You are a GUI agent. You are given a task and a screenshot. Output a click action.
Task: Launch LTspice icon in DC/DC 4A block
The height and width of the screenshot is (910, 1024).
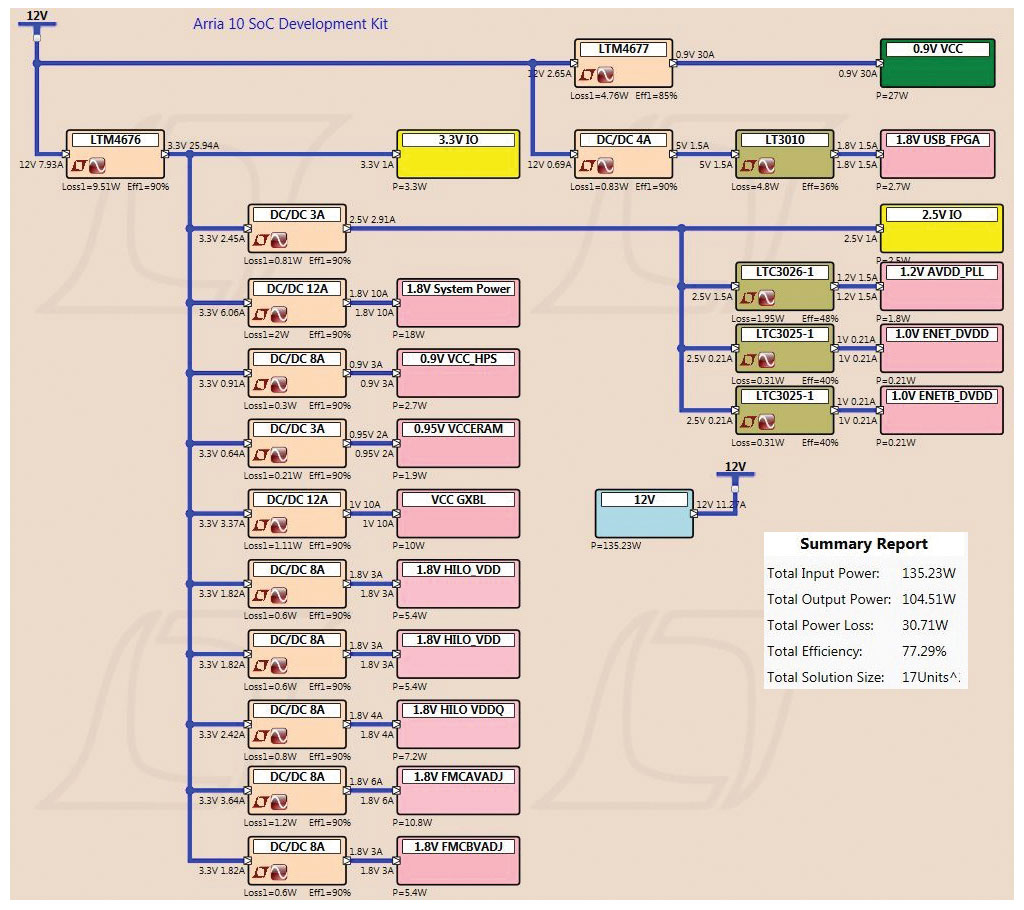[x=605, y=166]
